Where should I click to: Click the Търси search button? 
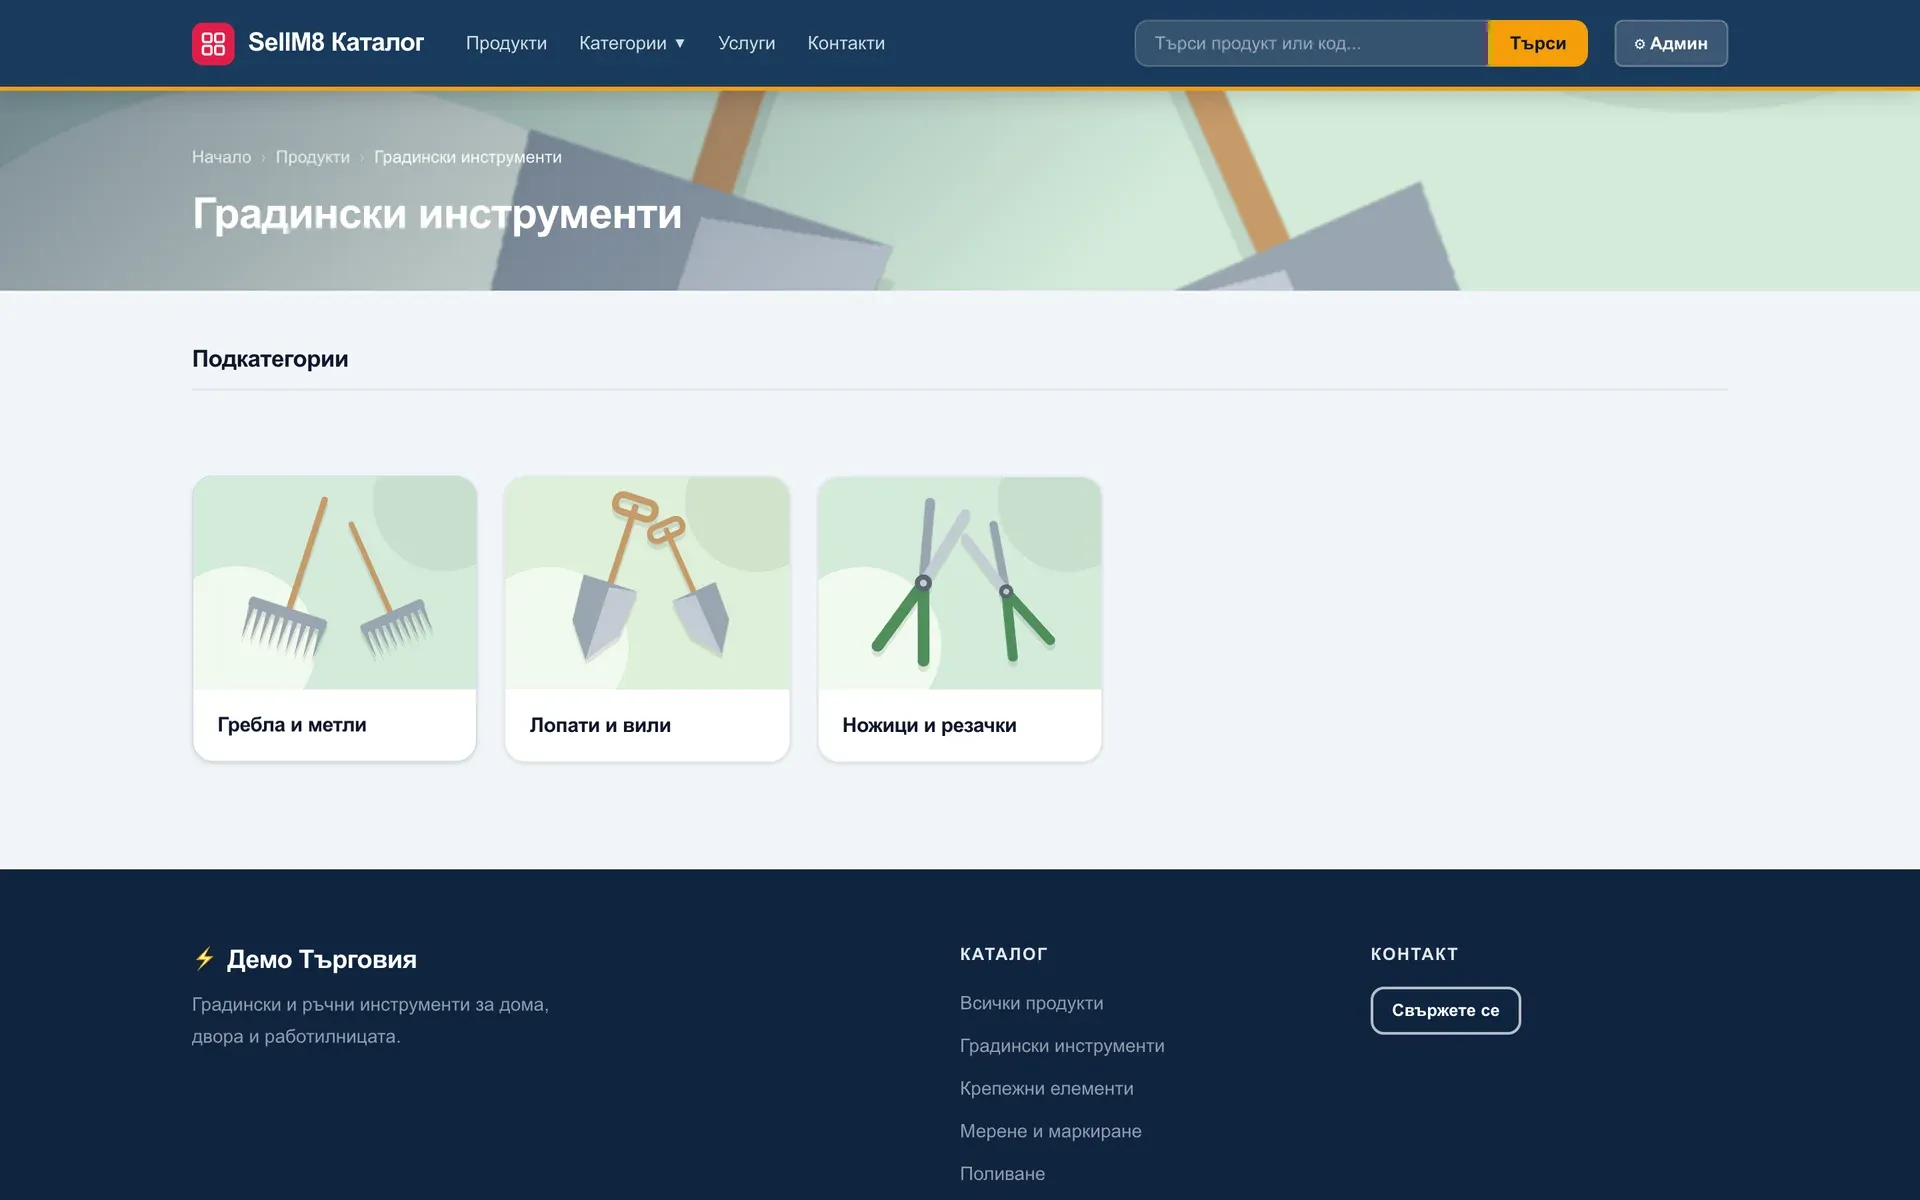(1537, 43)
